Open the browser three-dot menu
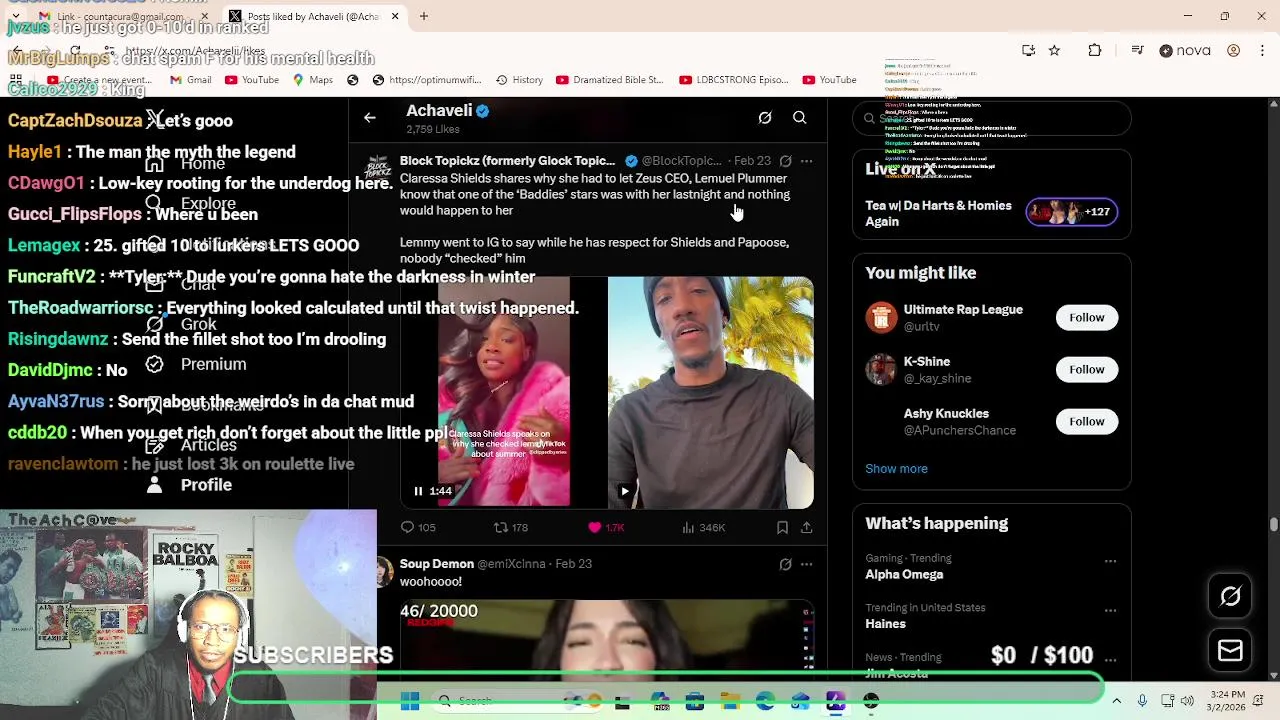This screenshot has height=720, width=1280. click(1261, 50)
